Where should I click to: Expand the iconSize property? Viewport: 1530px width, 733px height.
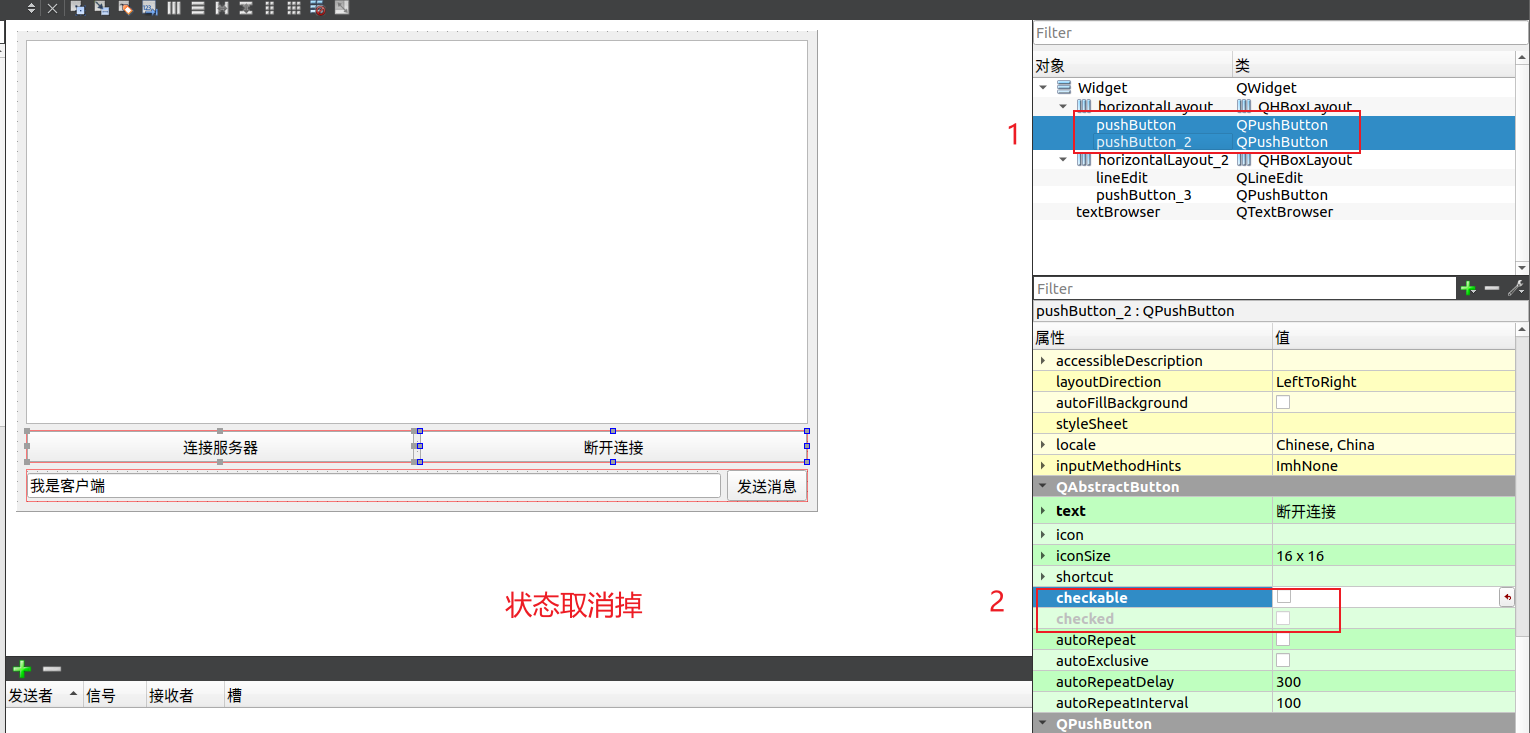pyautogui.click(x=1043, y=556)
